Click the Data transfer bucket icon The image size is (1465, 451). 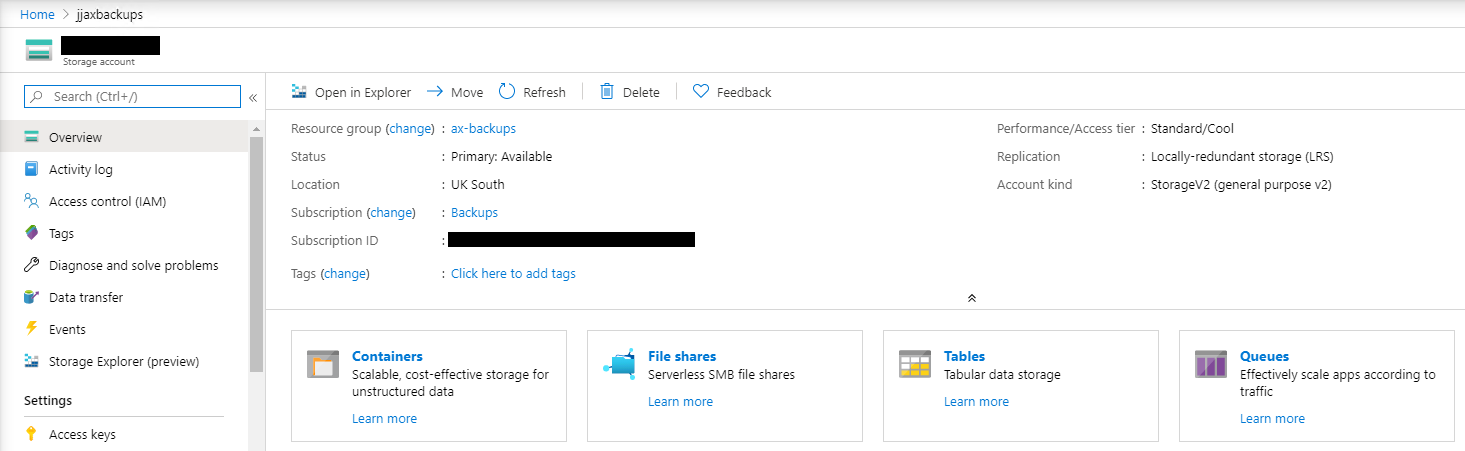click(x=32, y=297)
